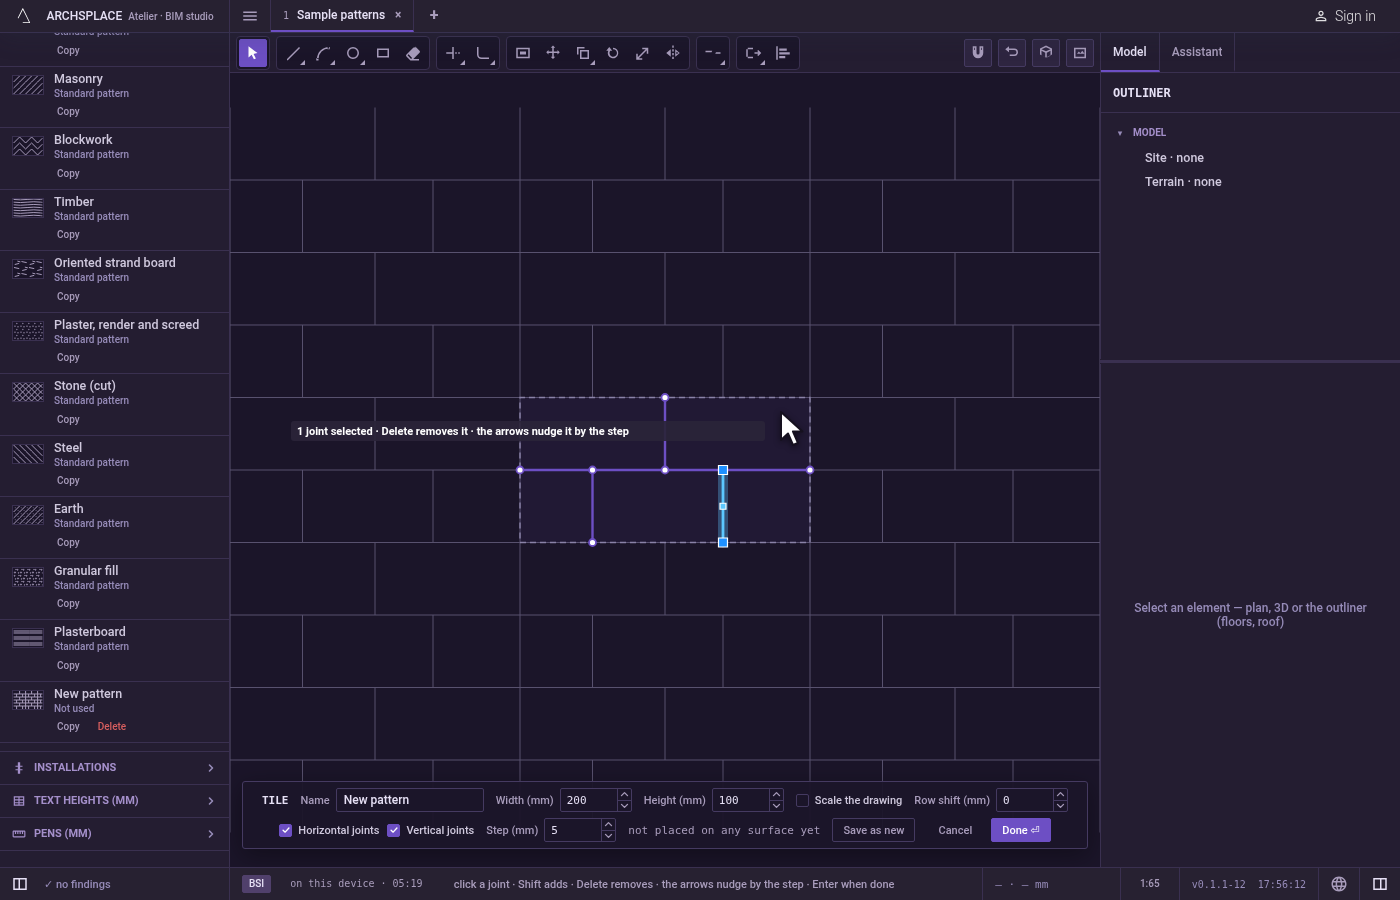Enable Scale the drawing checkbox

coord(802,800)
